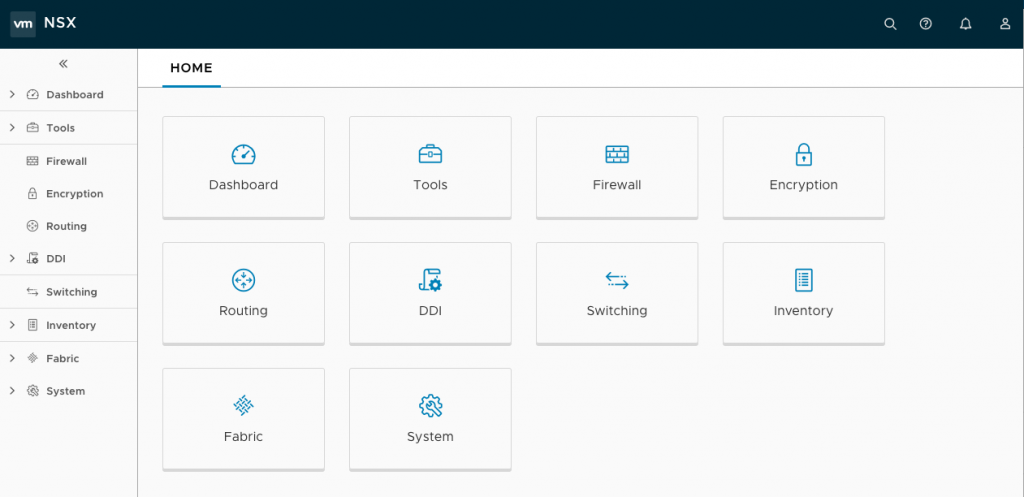Click the Switching arrows icon in sidebar
Screen dimensions: 1024x497
click(33, 292)
